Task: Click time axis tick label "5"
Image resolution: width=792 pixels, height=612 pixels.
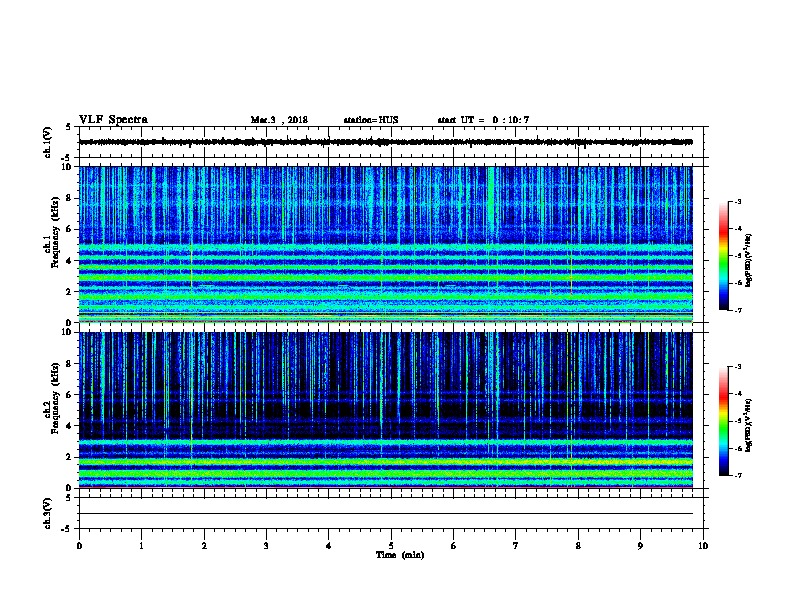Action: [391, 546]
